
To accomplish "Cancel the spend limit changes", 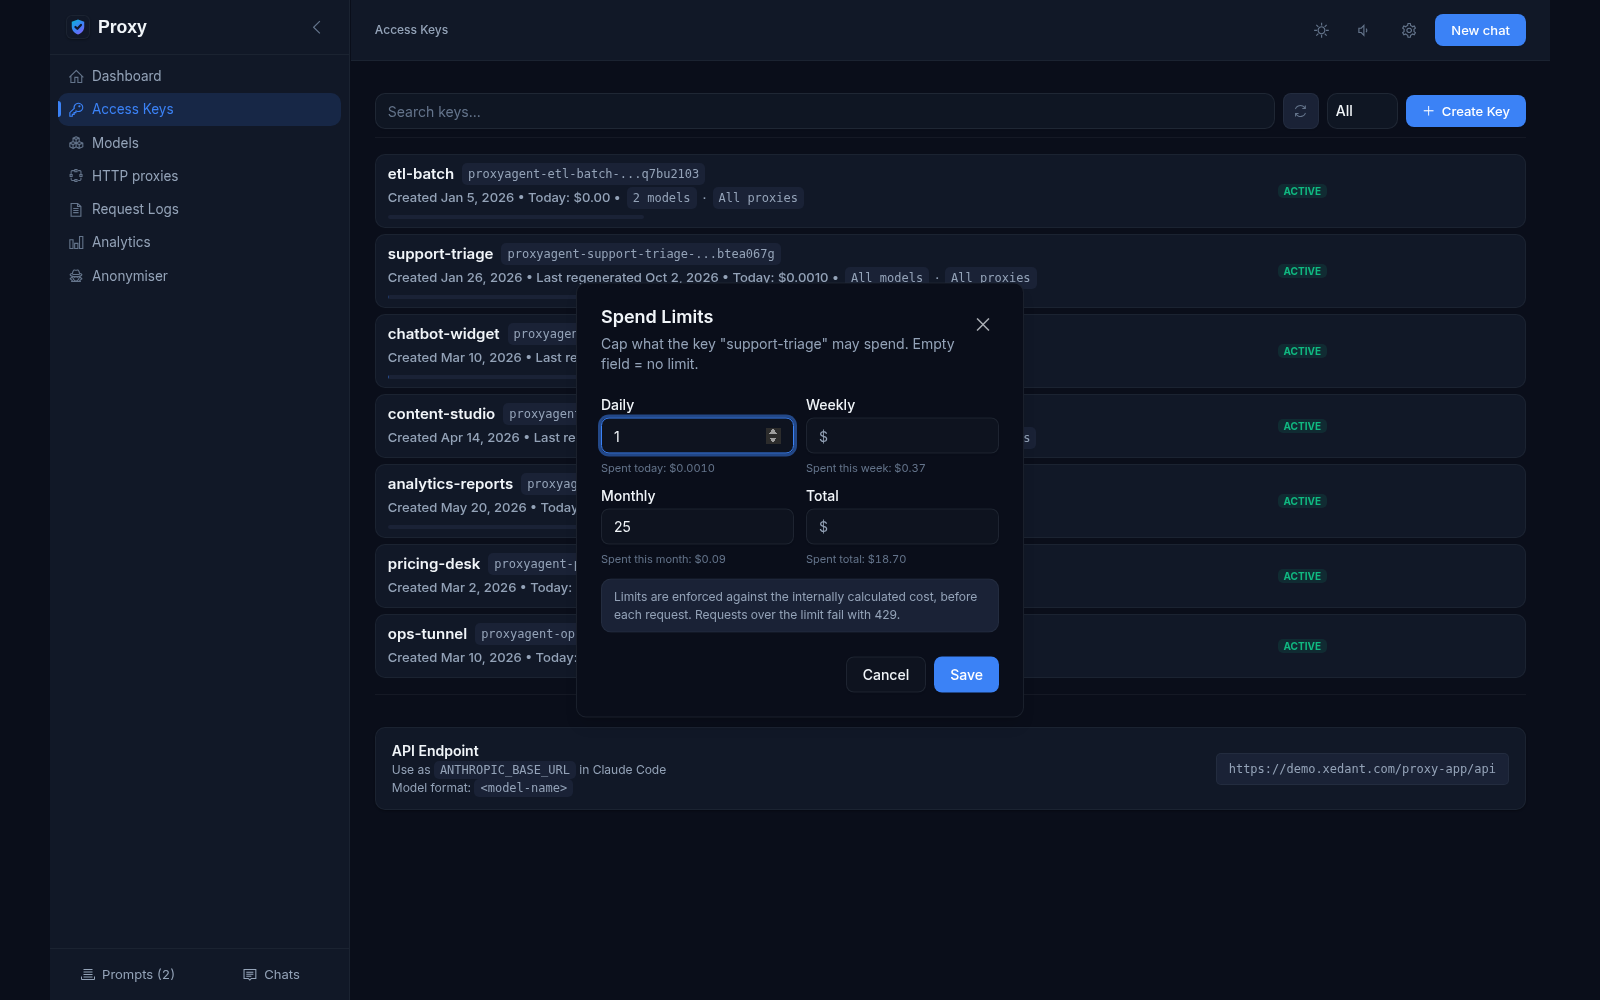I will [x=885, y=674].
